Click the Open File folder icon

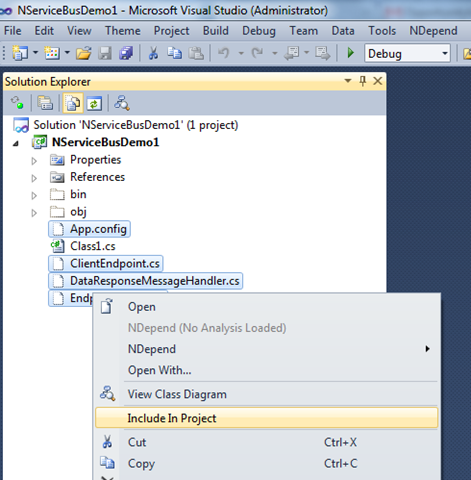click(x=84, y=53)
